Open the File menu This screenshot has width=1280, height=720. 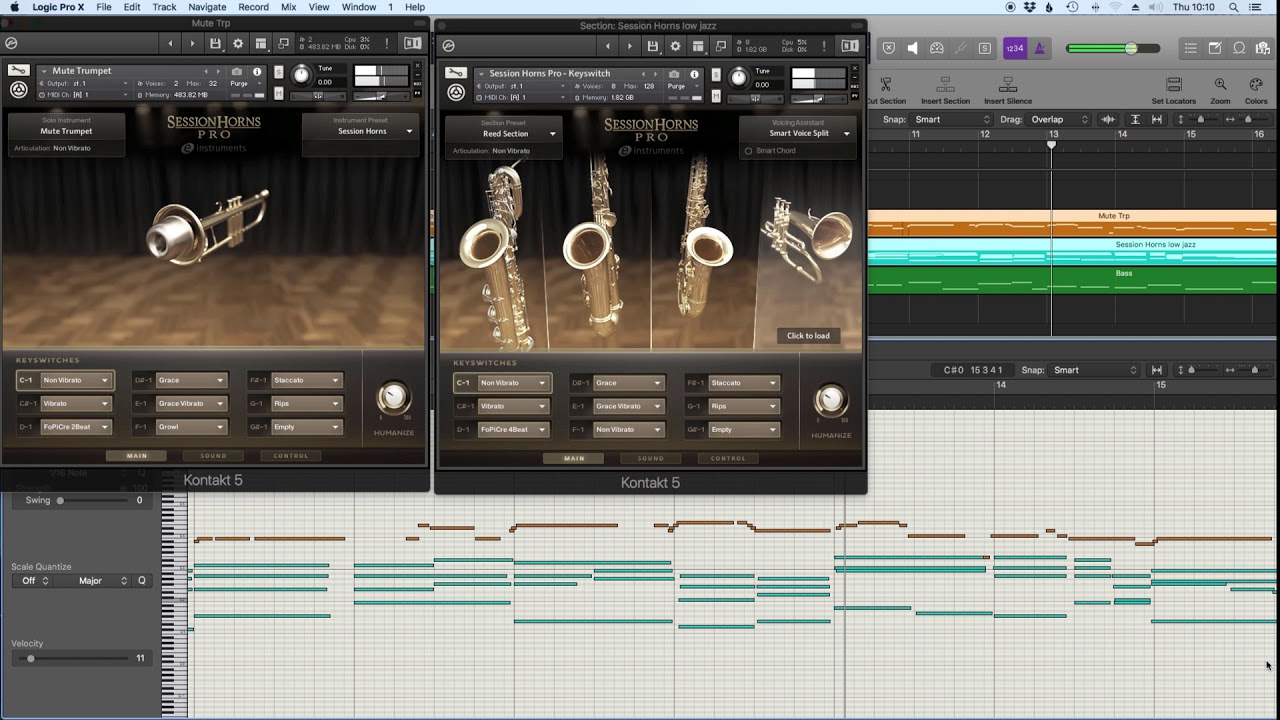(104, 7)
